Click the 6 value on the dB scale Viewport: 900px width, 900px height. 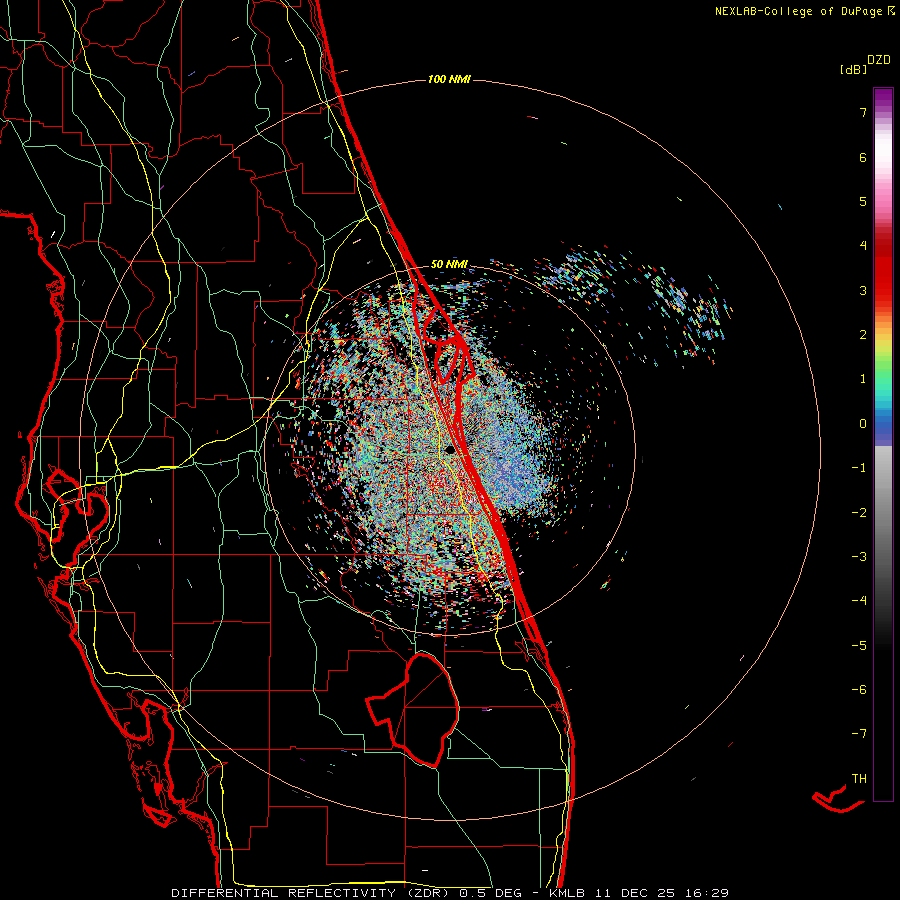[x=863, y=157]
